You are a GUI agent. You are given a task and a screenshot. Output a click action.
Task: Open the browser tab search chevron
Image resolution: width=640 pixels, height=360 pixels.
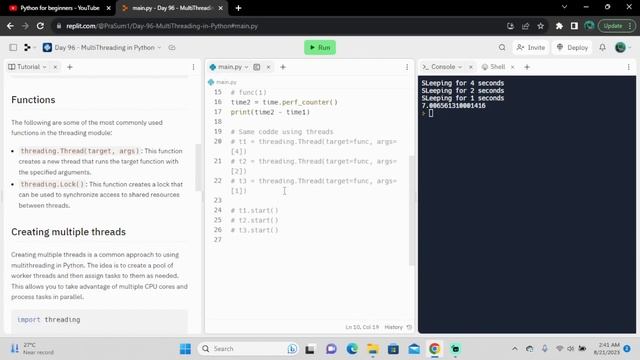point(564,7)
